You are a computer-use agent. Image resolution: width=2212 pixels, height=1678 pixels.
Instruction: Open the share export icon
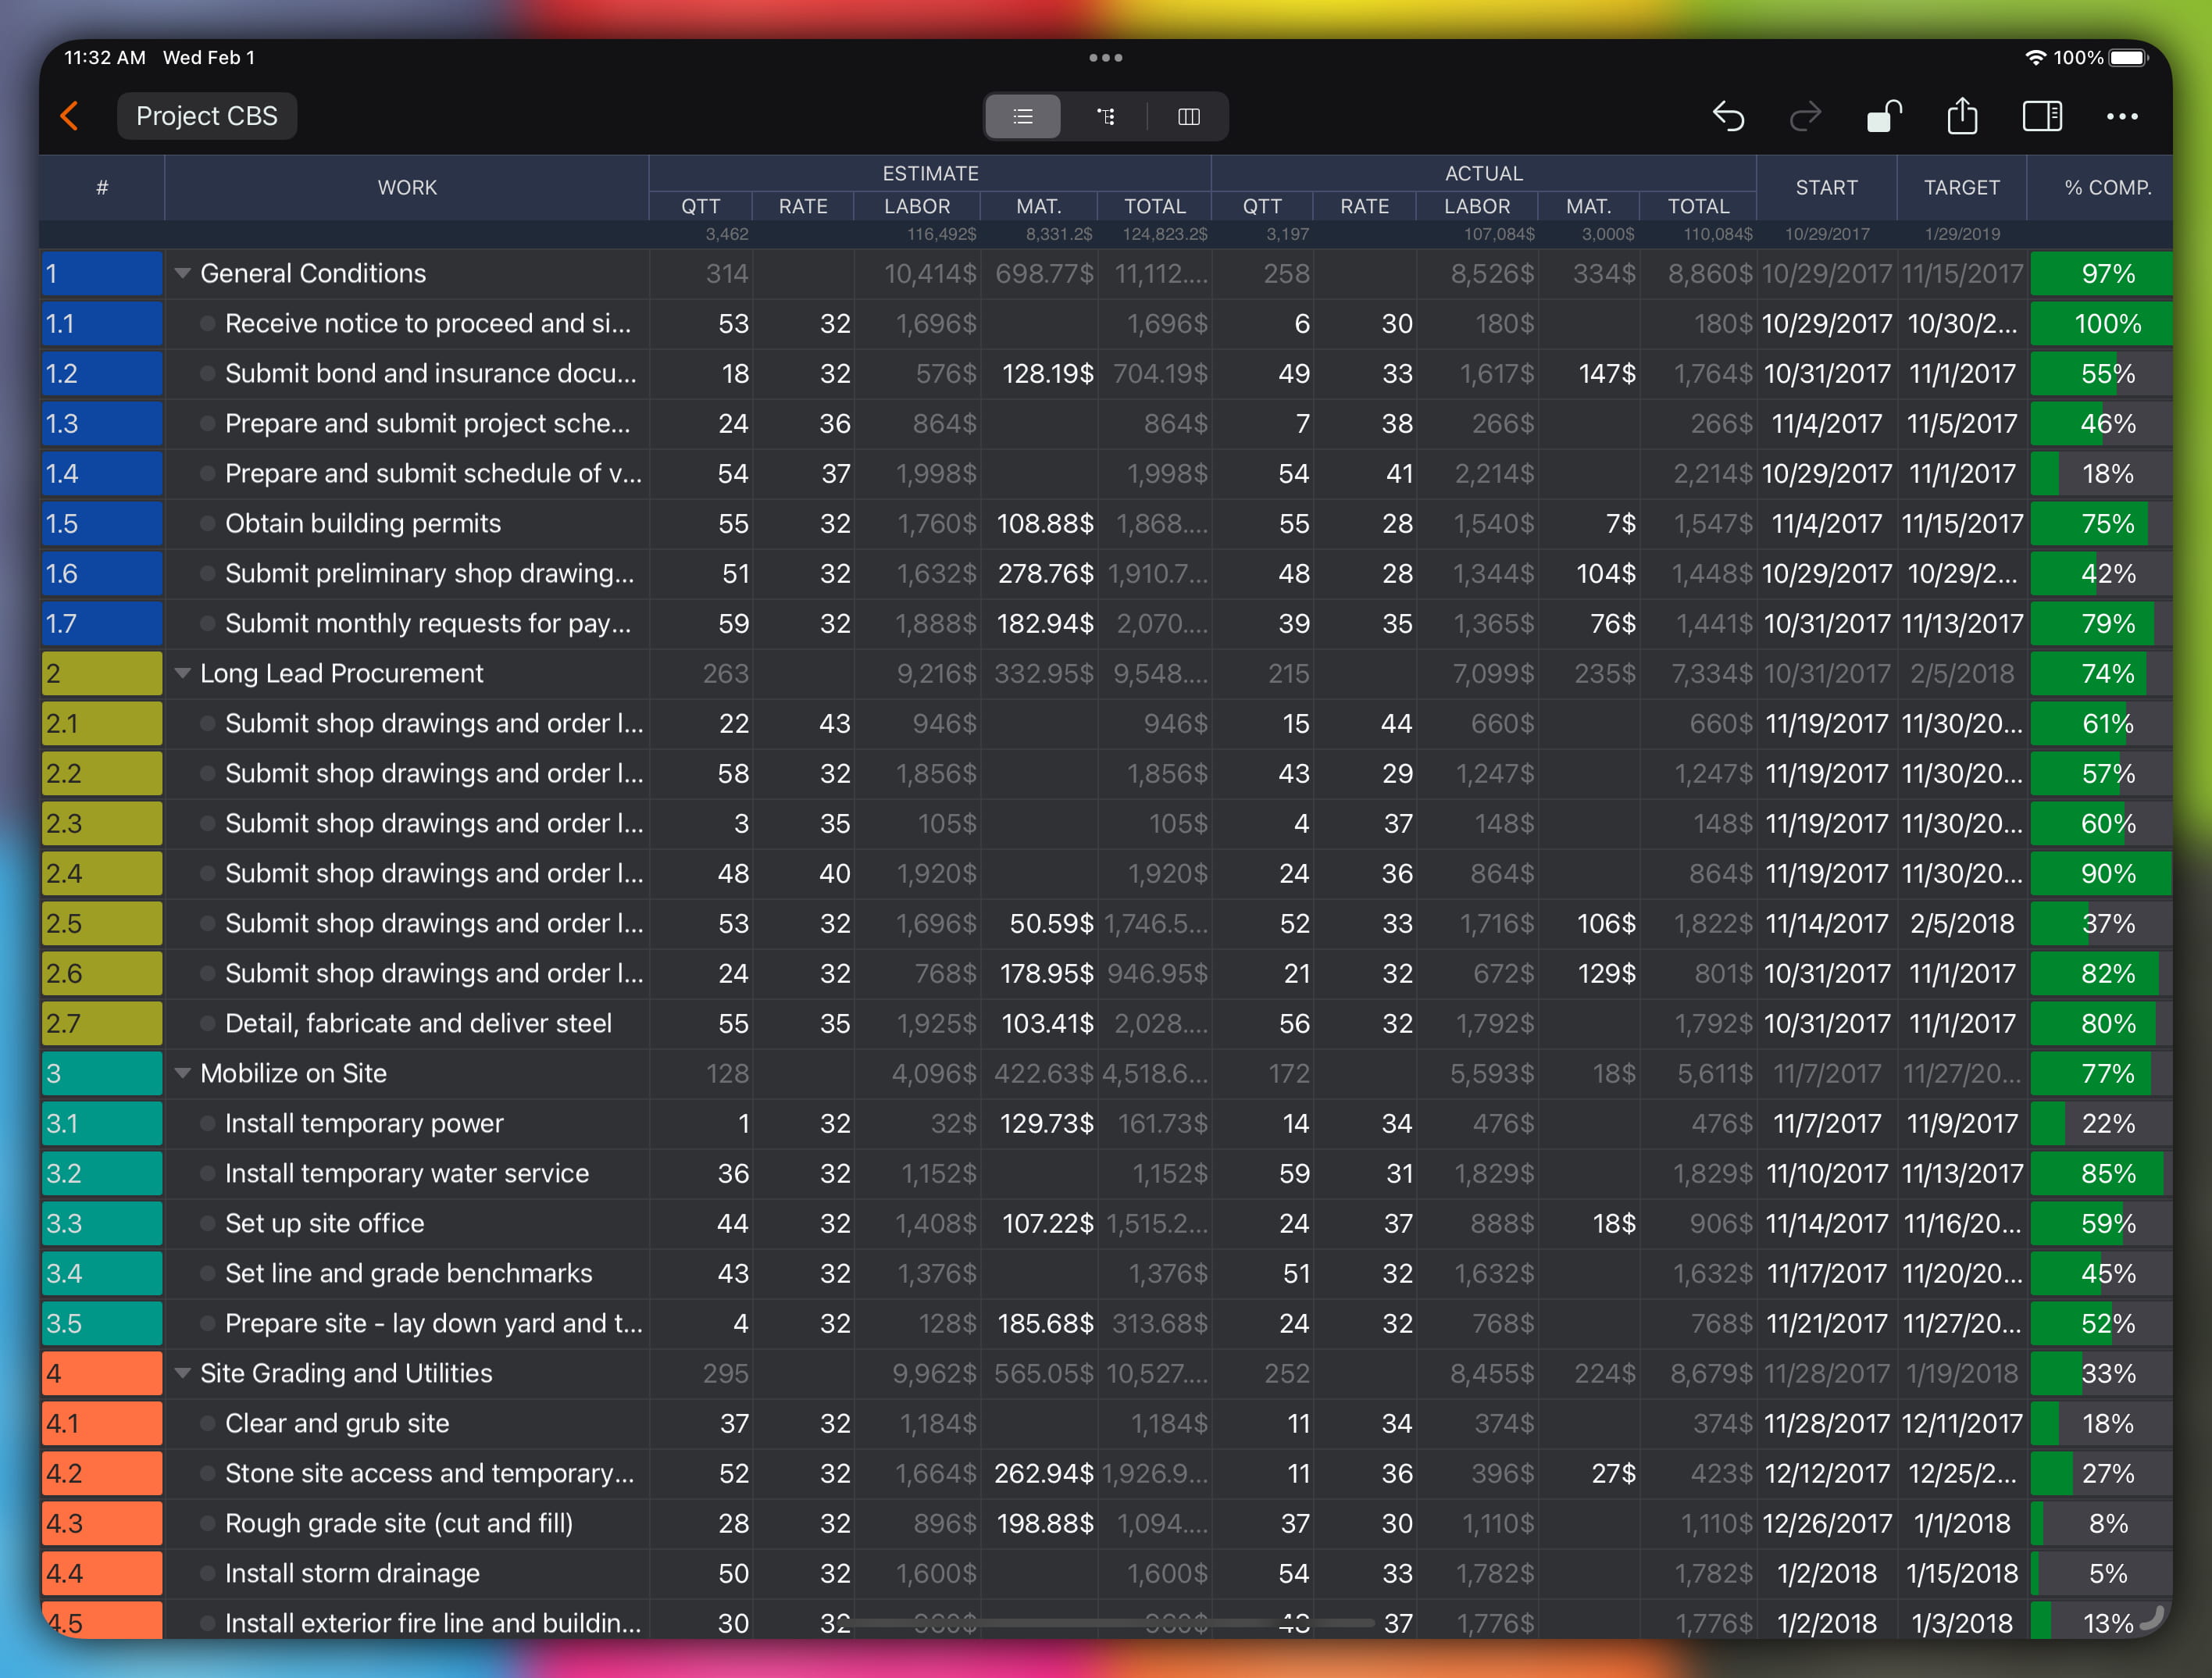point(1962,116)
